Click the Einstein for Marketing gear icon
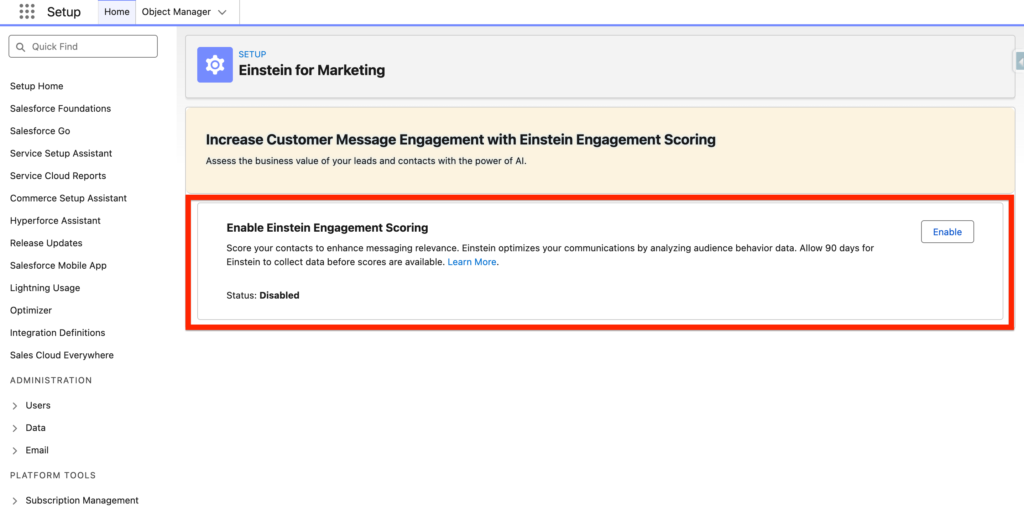This screenshot has width=1024, height=516. pyautogui.click(x=214, y=64)
